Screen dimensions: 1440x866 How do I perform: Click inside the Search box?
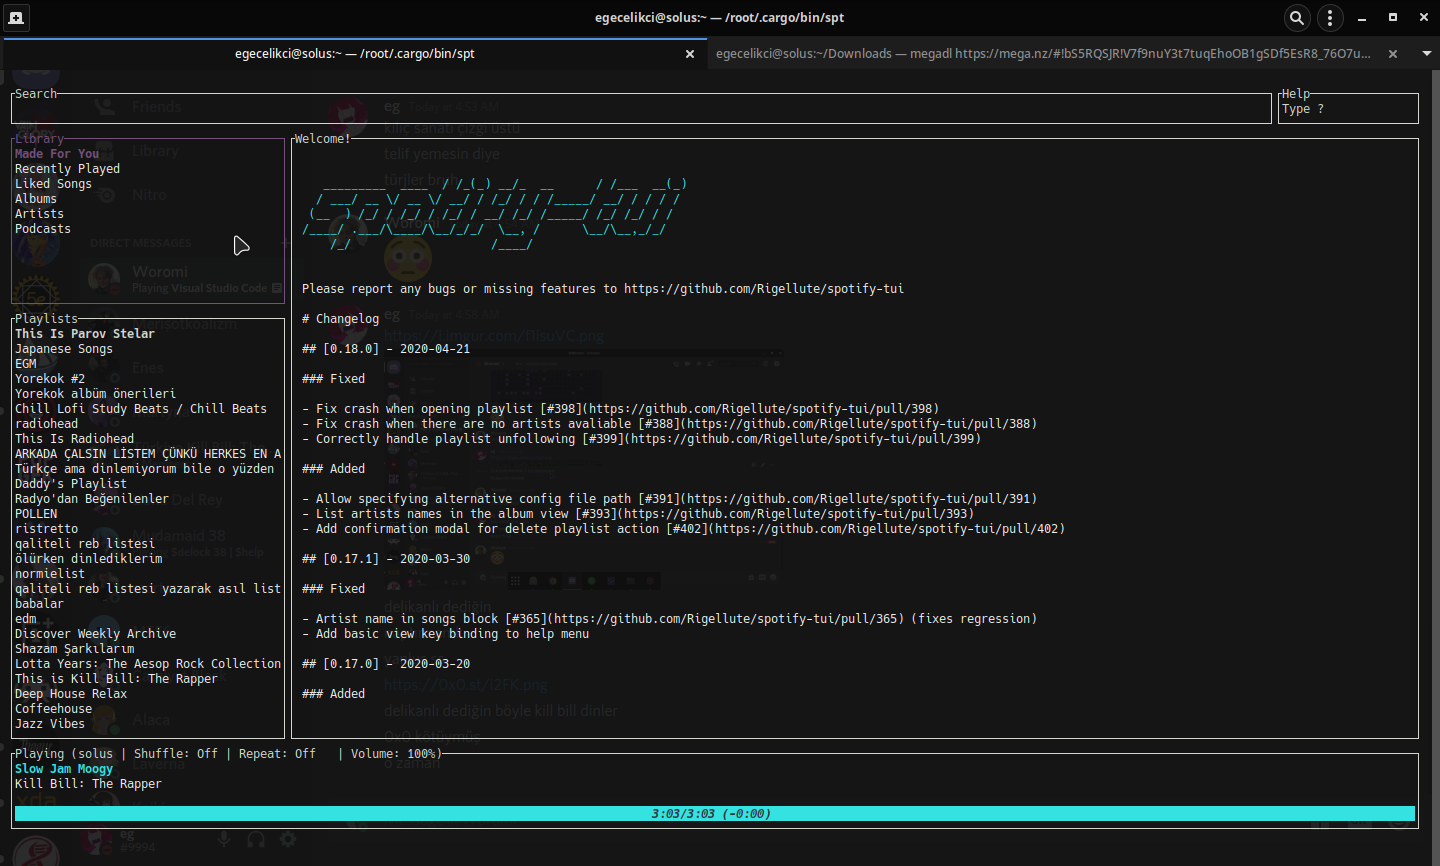tap(641, 109)
